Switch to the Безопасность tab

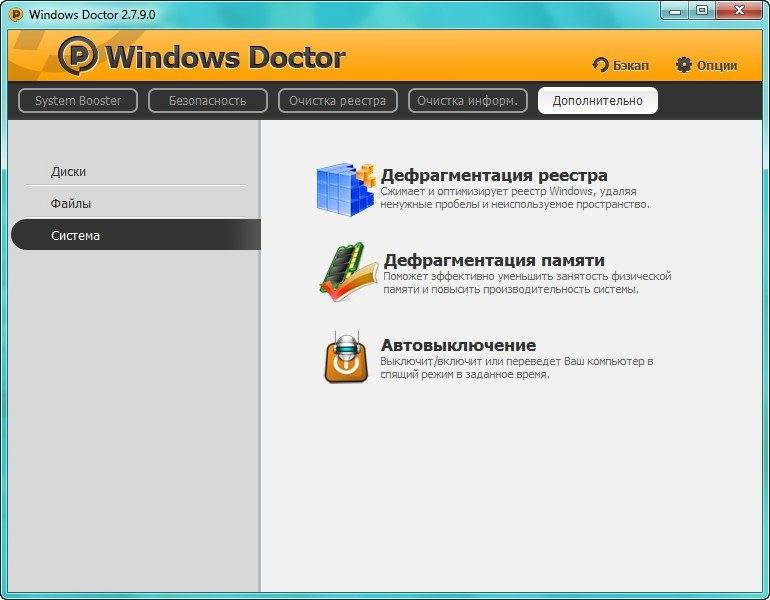click(208, 101)
